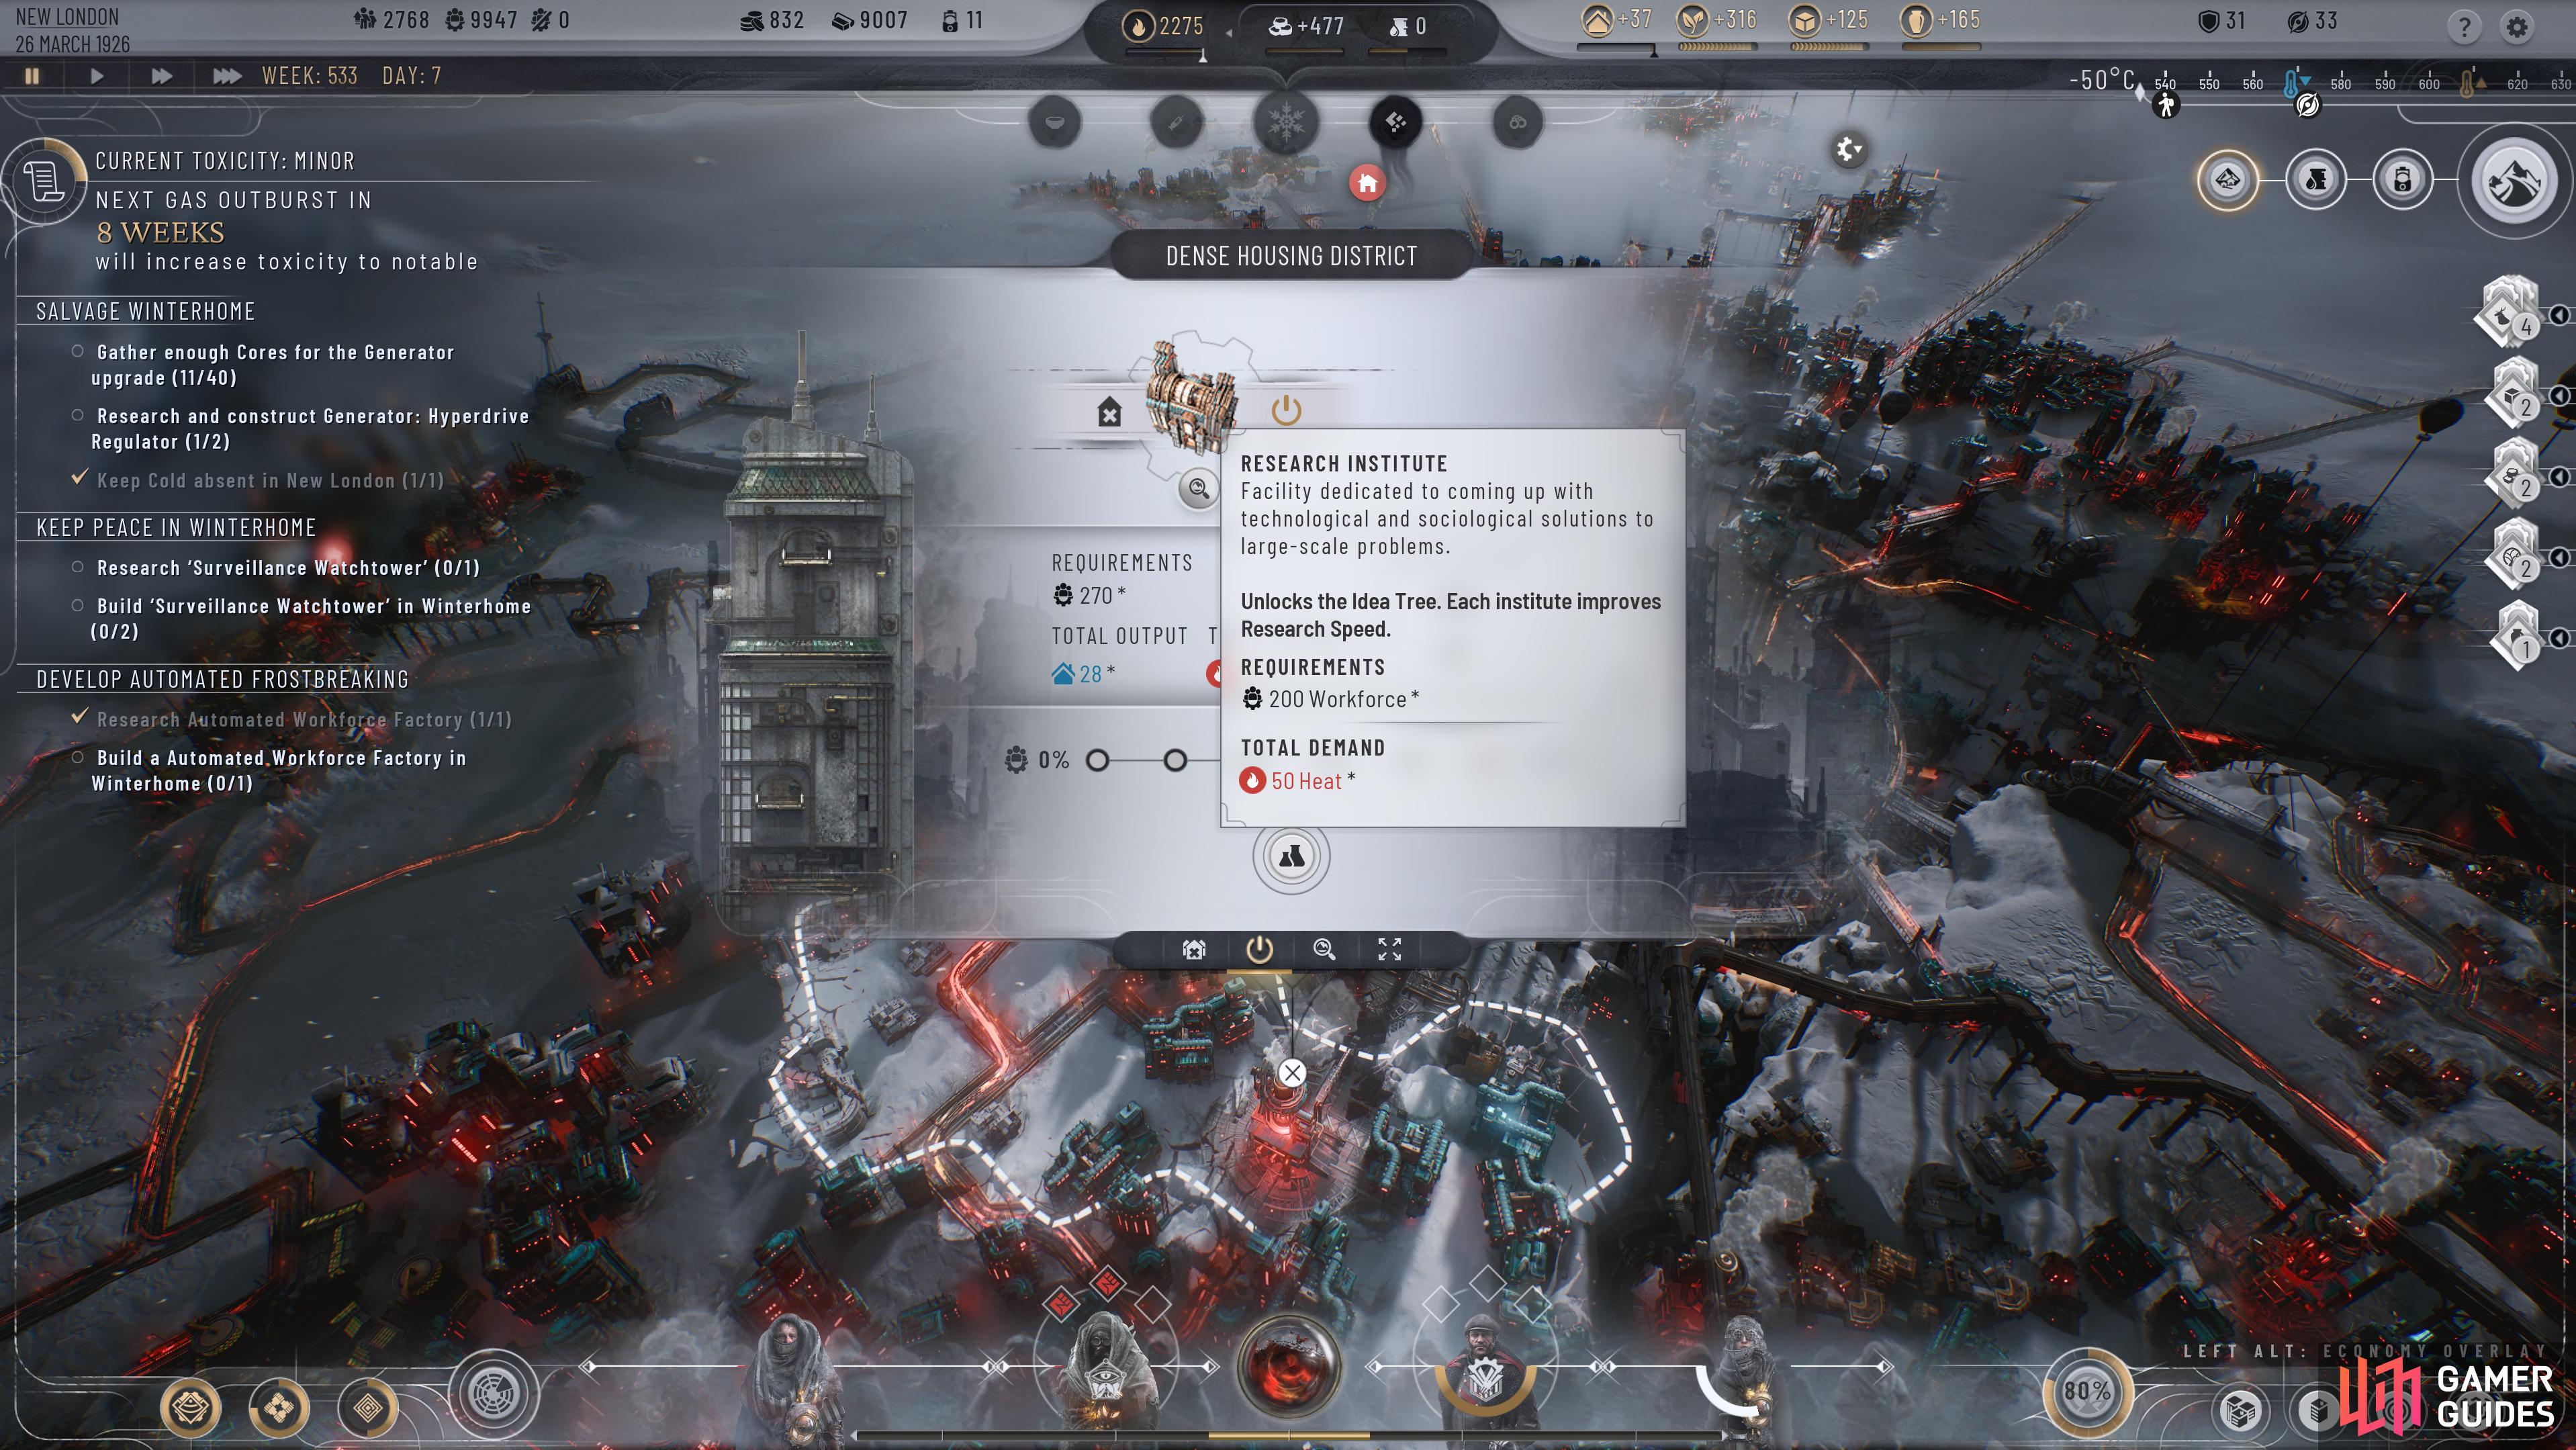Click the gear notification icon above the city
The image size is (2576, 1450).
coord(1849,150)
